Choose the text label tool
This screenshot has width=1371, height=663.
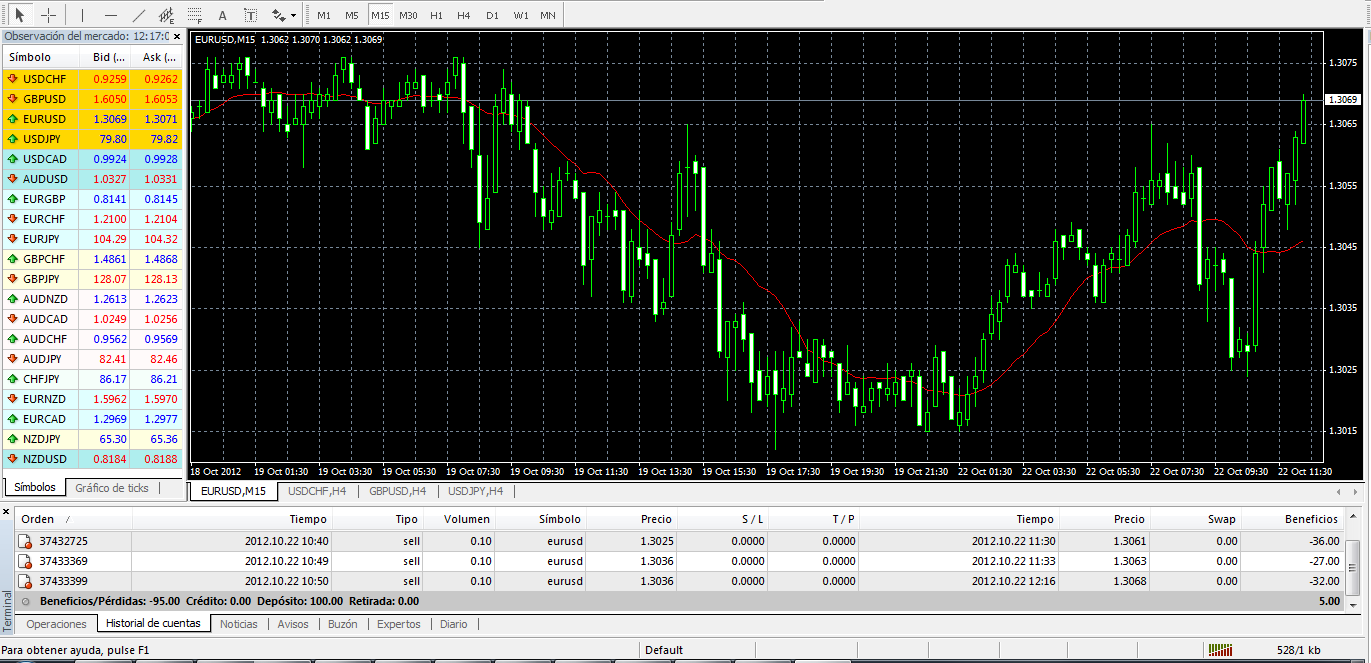click(250, 15)
